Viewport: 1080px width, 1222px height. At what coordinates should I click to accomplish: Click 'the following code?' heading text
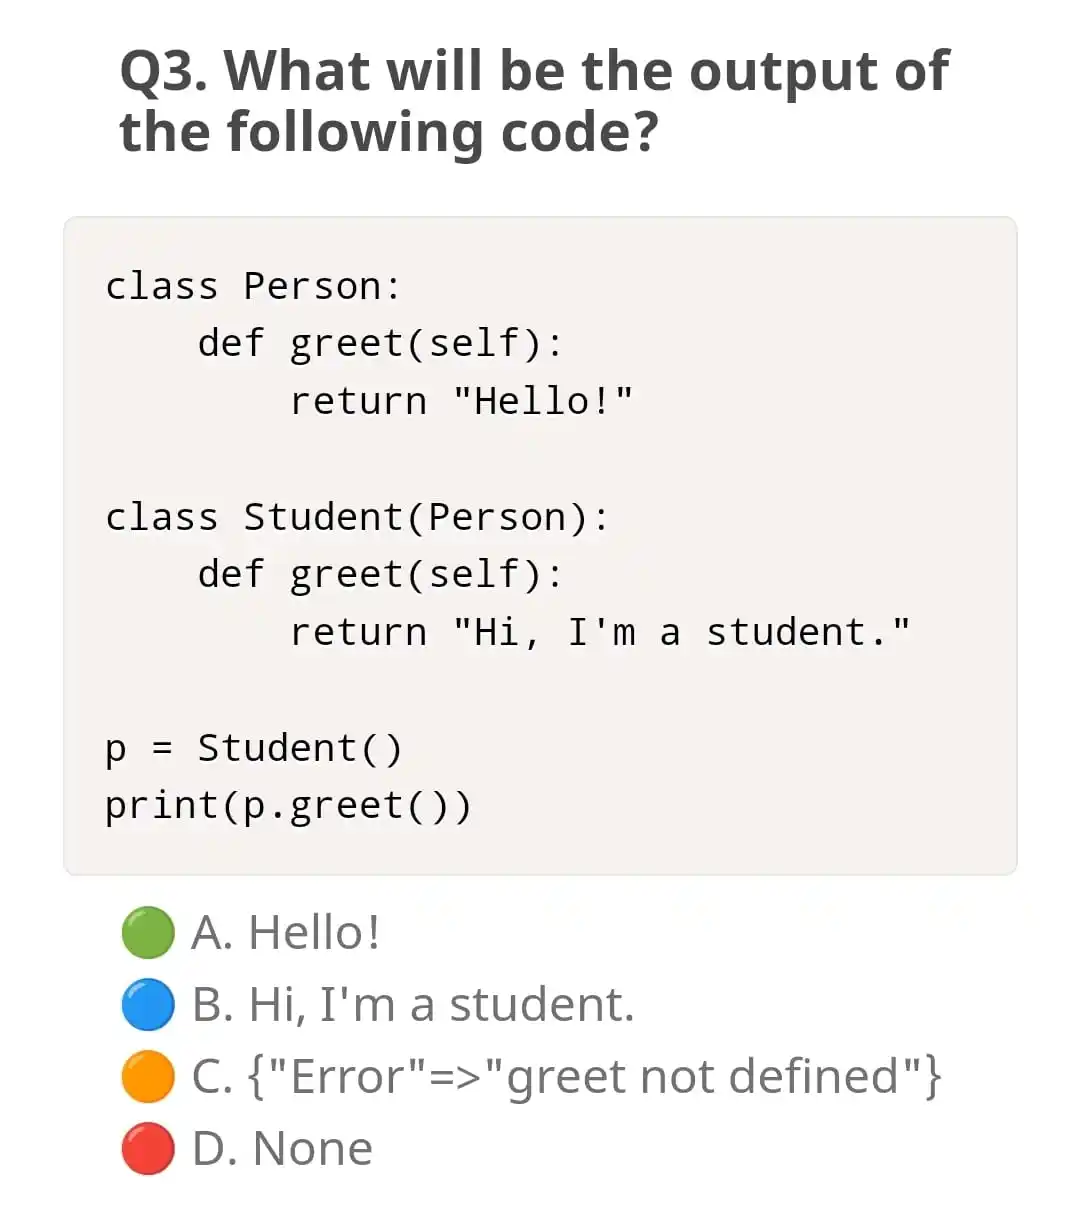[389, 132]
